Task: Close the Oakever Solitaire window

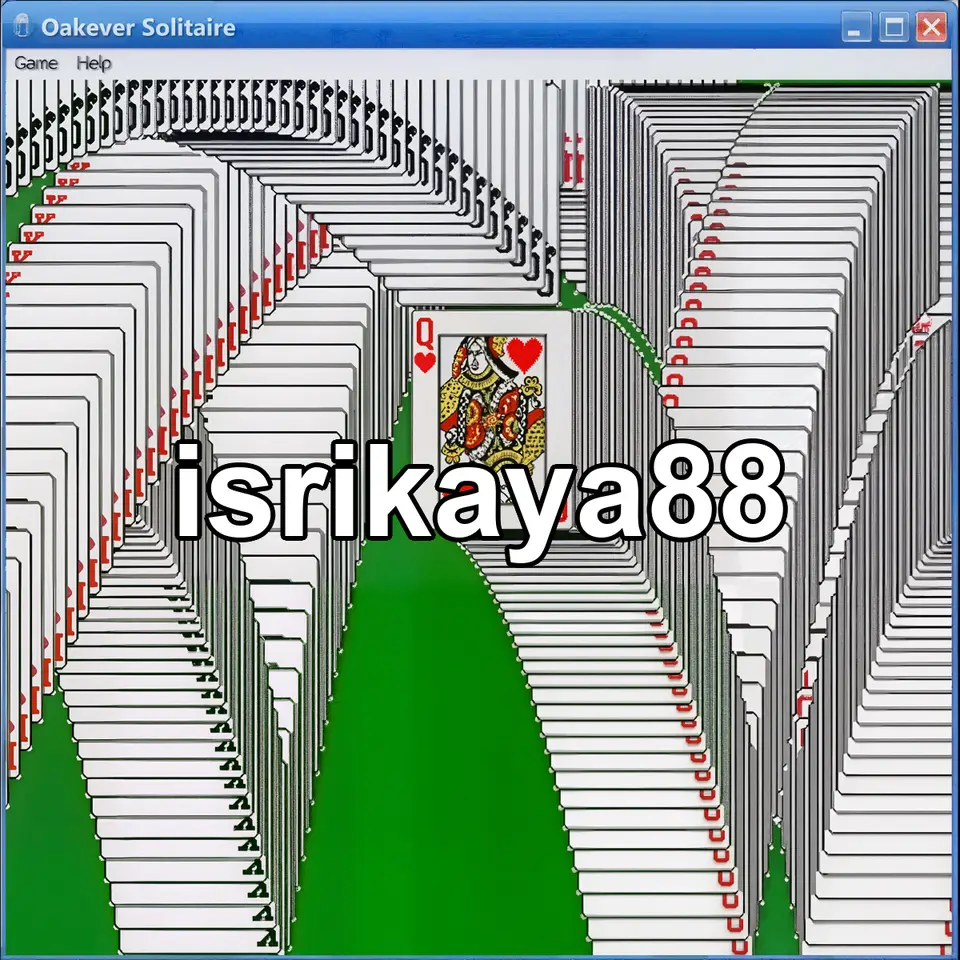Action: click(x=931, y=28)
